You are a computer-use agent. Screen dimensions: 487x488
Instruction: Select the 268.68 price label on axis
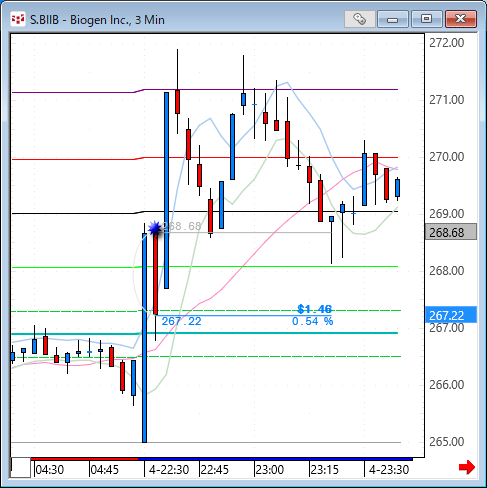(451, 232)
